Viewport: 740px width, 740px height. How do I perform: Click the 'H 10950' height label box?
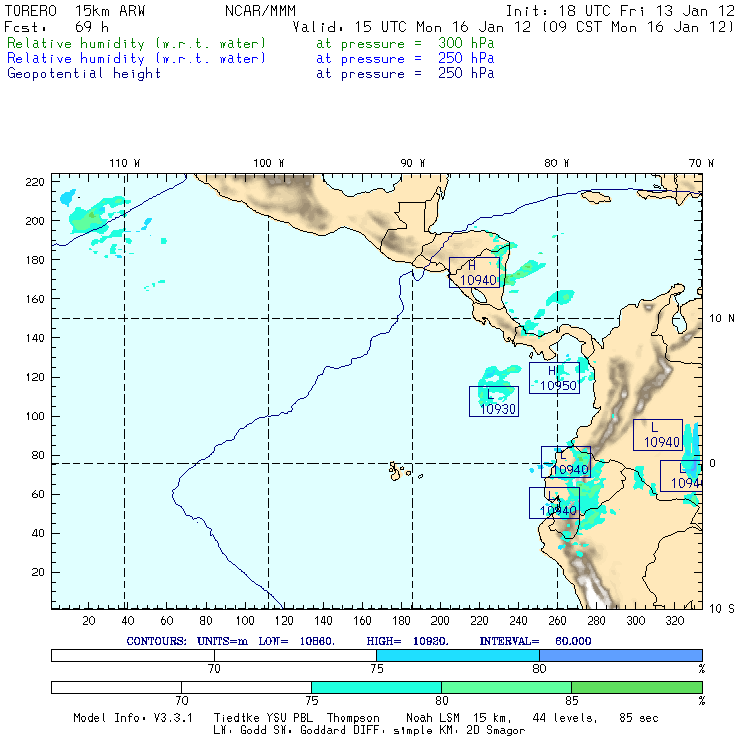[555, 378]
